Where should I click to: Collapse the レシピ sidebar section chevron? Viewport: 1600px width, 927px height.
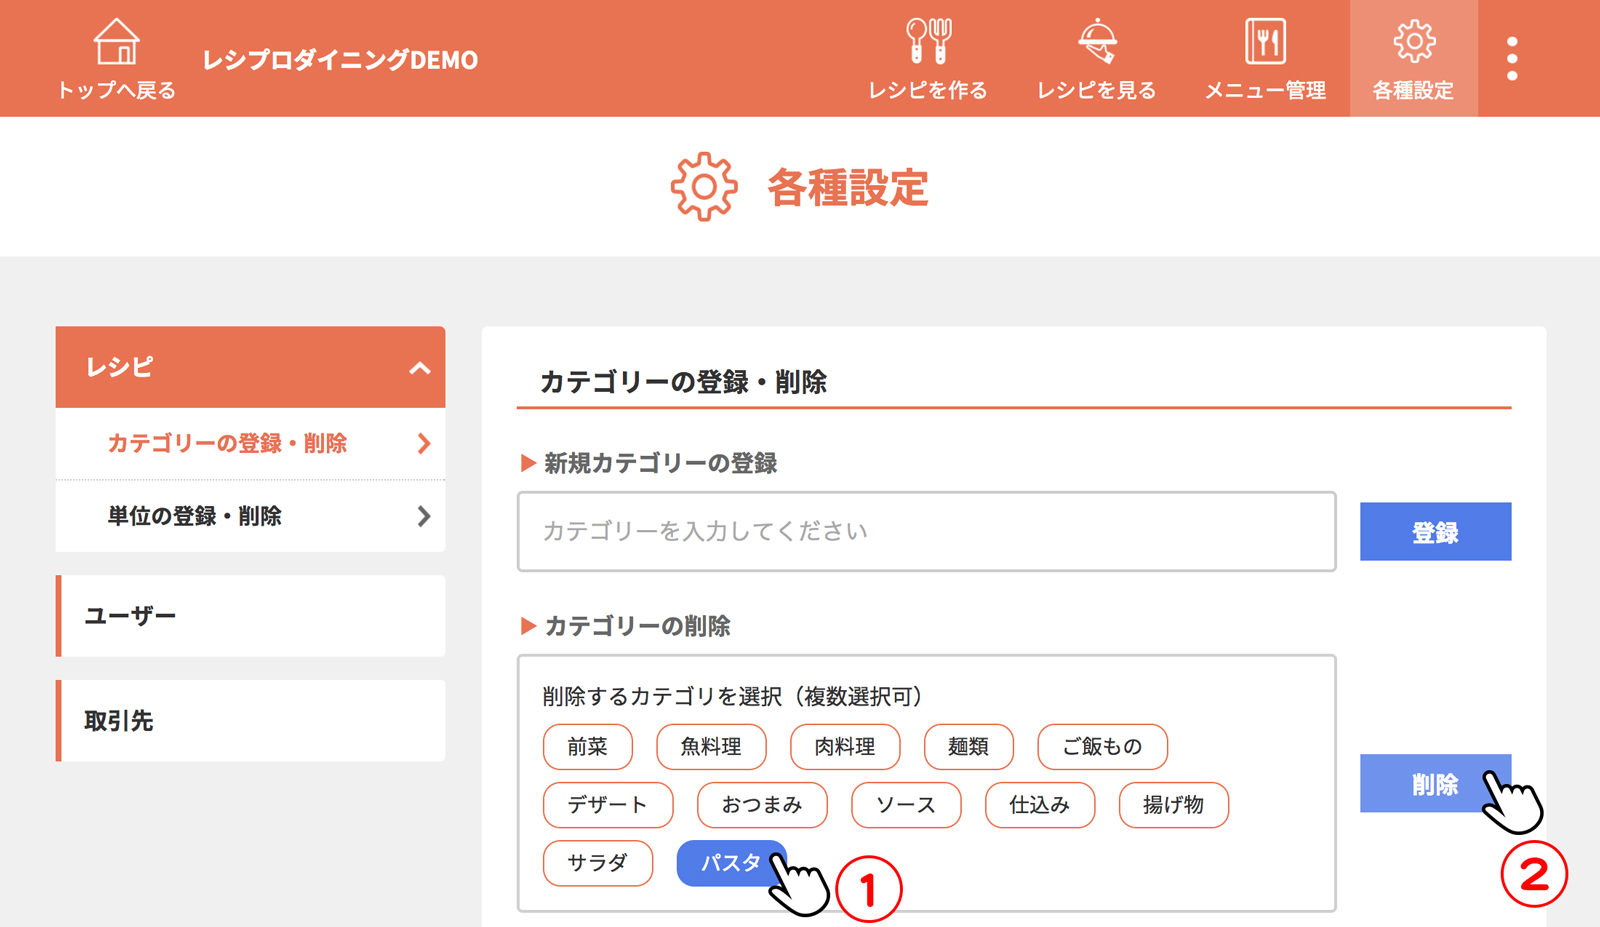420,368
